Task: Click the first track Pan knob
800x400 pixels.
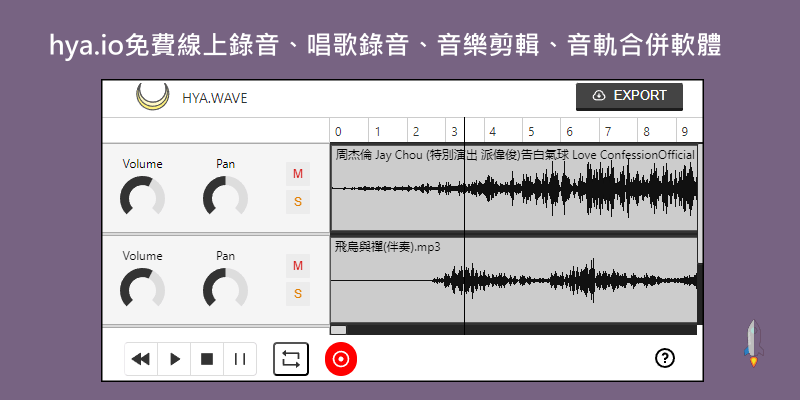Action: point(225,196)
